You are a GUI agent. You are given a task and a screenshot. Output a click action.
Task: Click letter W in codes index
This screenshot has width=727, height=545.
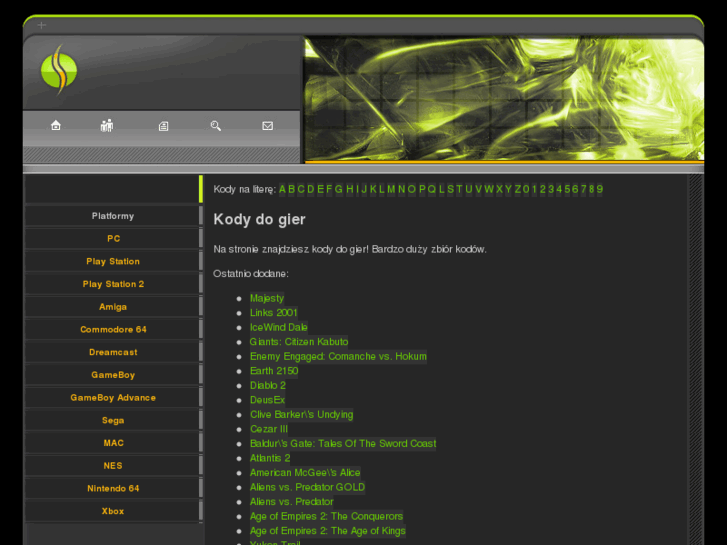[x=489, y=189]
